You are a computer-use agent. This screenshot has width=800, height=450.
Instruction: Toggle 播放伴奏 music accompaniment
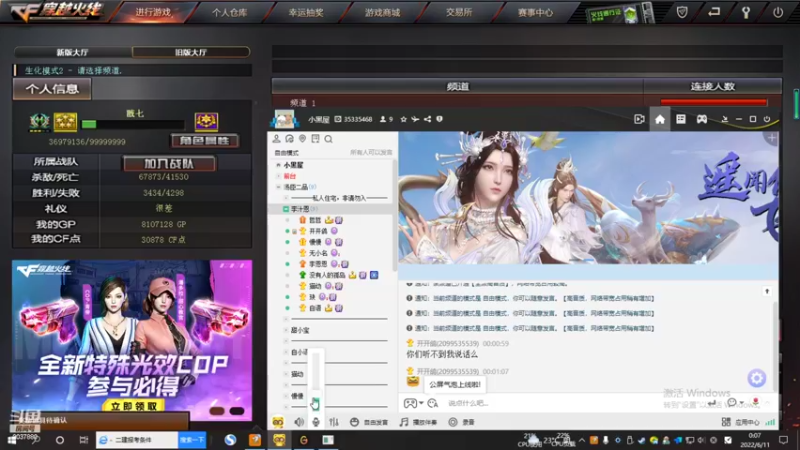click(x=418, y=422)
